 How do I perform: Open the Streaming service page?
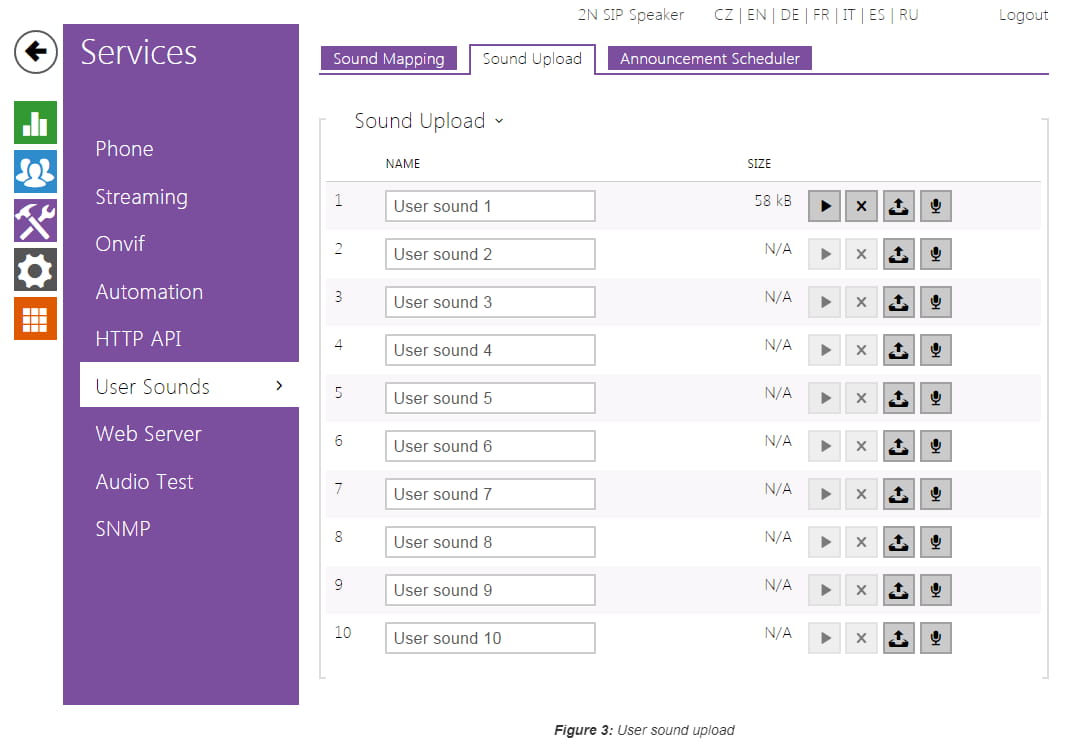141,197
